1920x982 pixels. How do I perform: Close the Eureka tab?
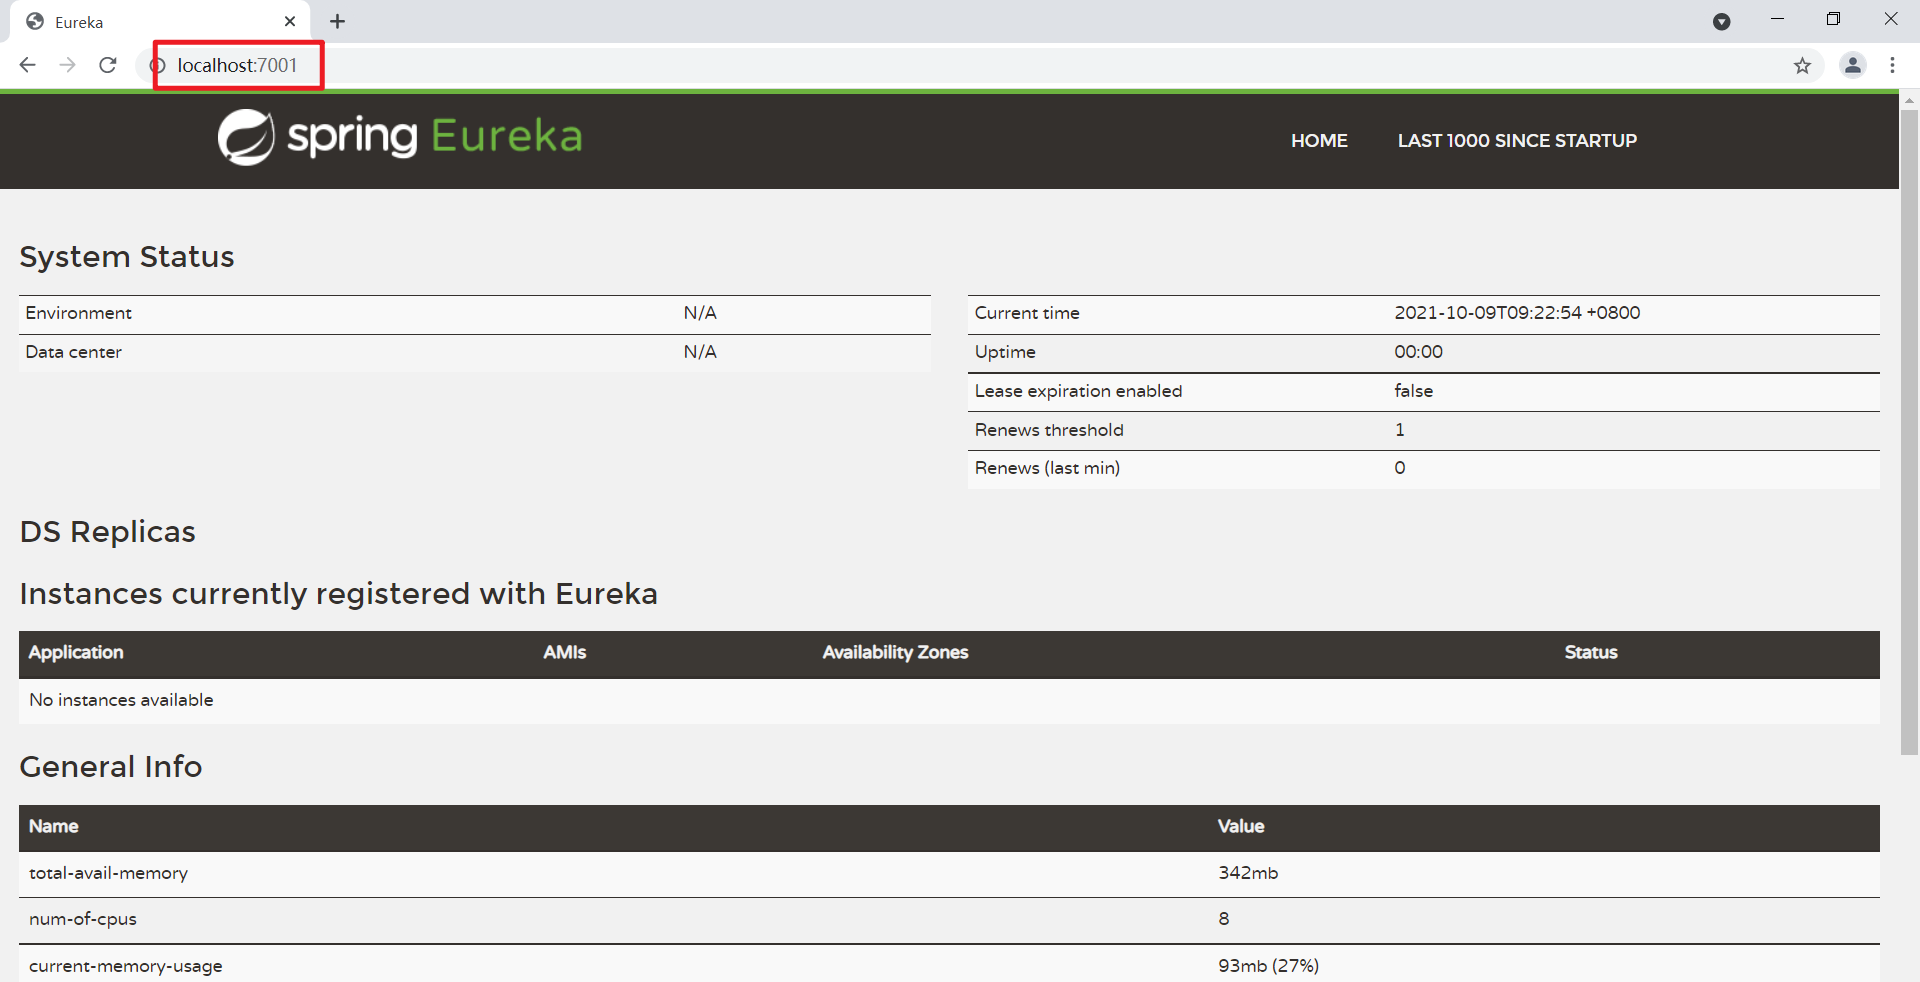pyautogui.click(x=290, y=21)
